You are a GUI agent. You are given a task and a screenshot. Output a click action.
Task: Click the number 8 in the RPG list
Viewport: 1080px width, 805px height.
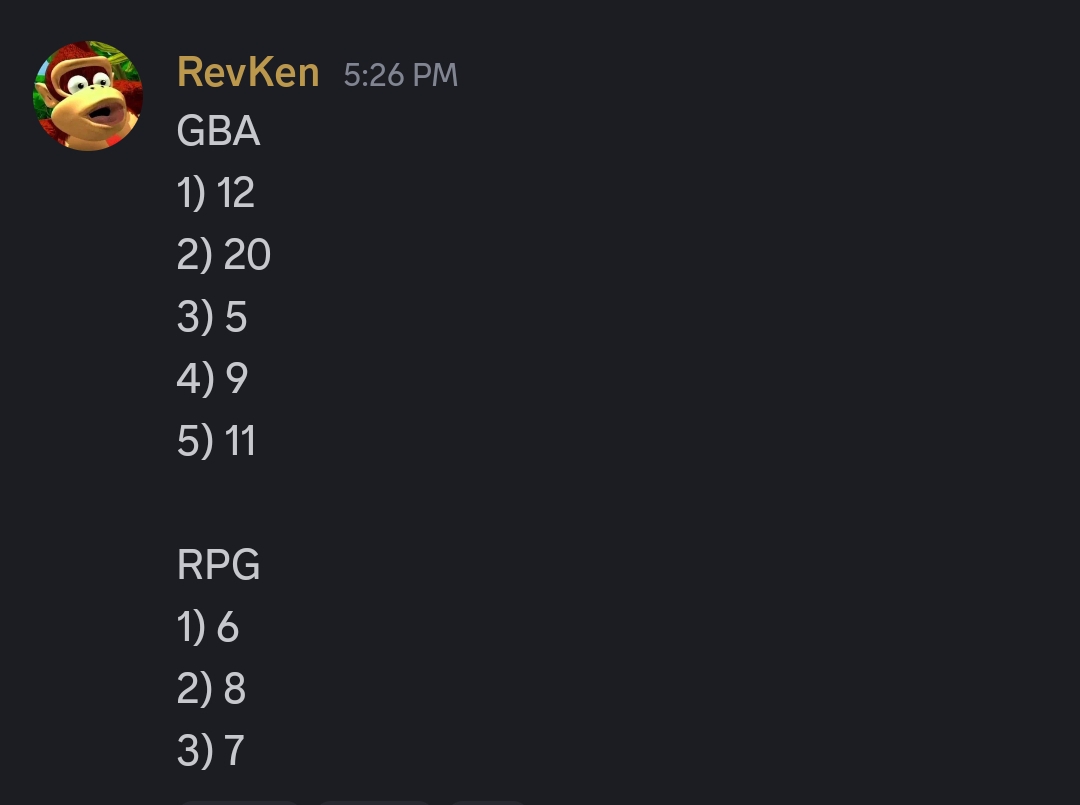pyautogui.click(x=235, y=689)
